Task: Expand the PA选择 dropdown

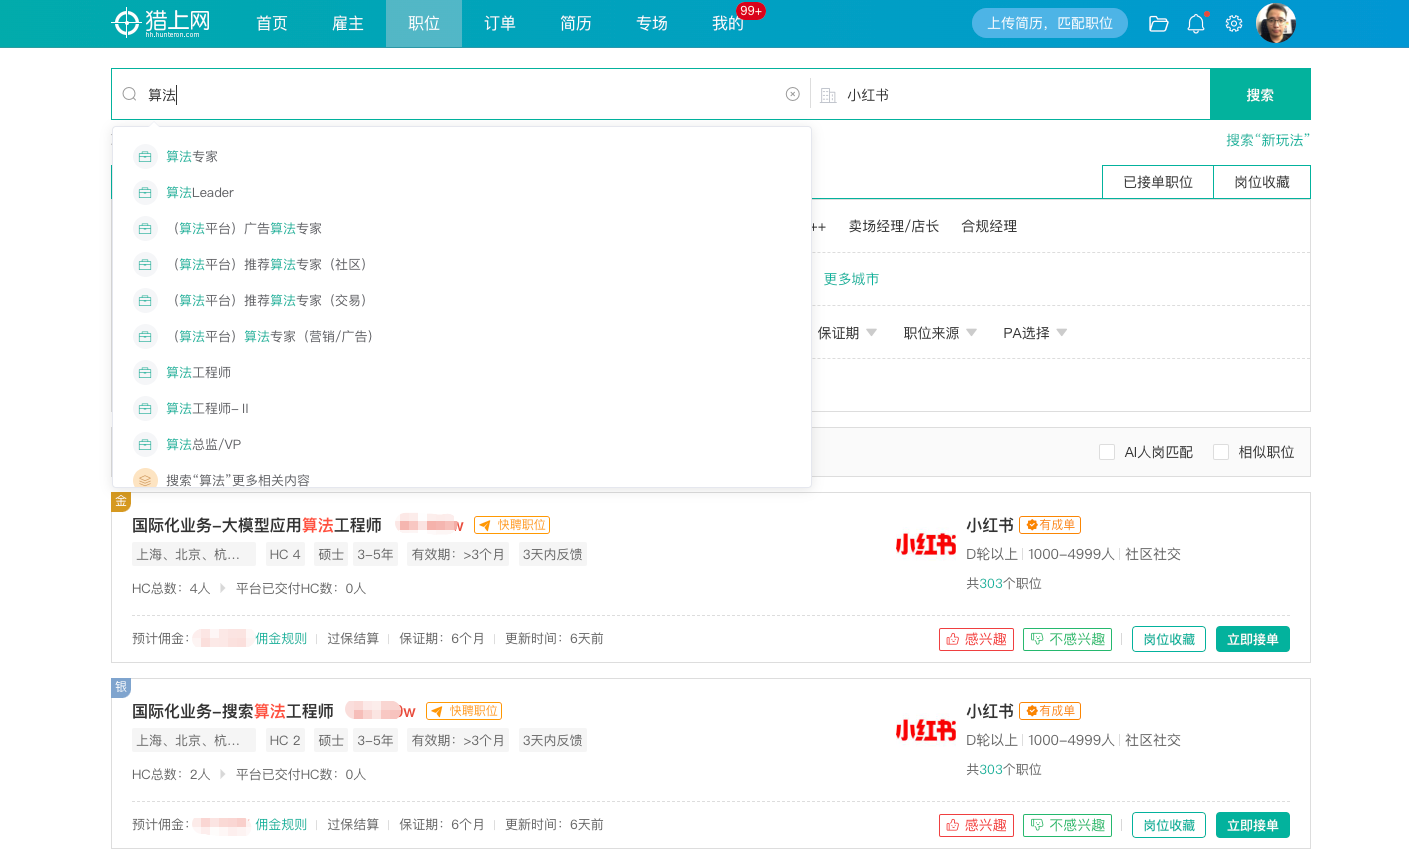Action: pos(1035,333)
